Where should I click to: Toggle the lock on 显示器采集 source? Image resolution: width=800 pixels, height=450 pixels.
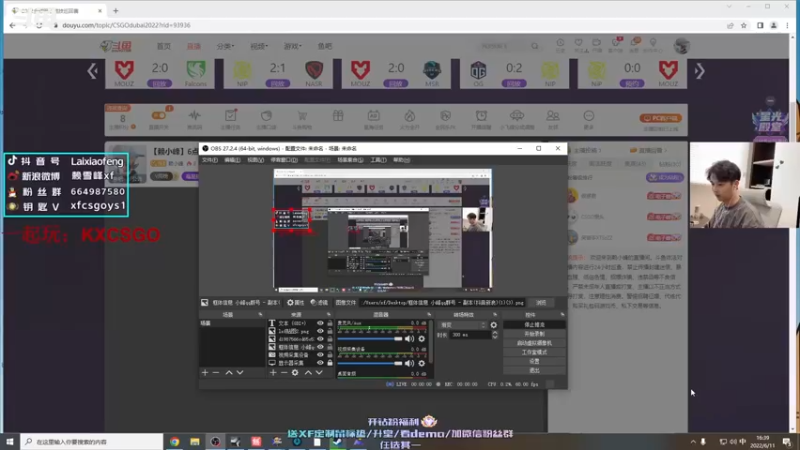tap(330, 363)
